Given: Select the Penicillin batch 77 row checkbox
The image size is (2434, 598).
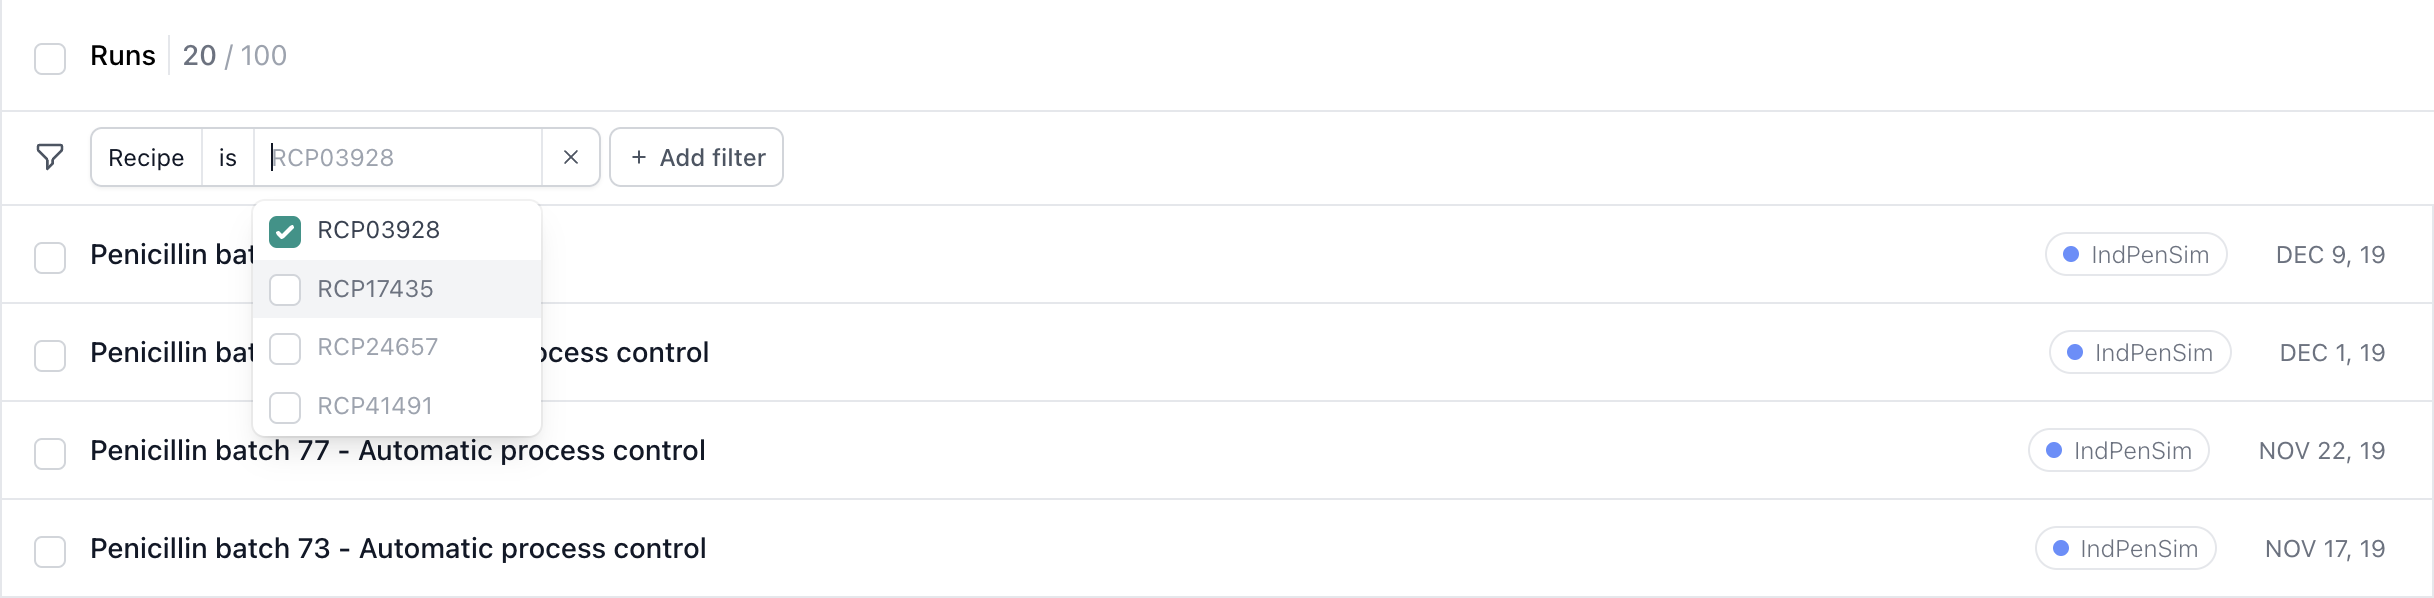Looking at the screenshot, I should coord(50,453).
